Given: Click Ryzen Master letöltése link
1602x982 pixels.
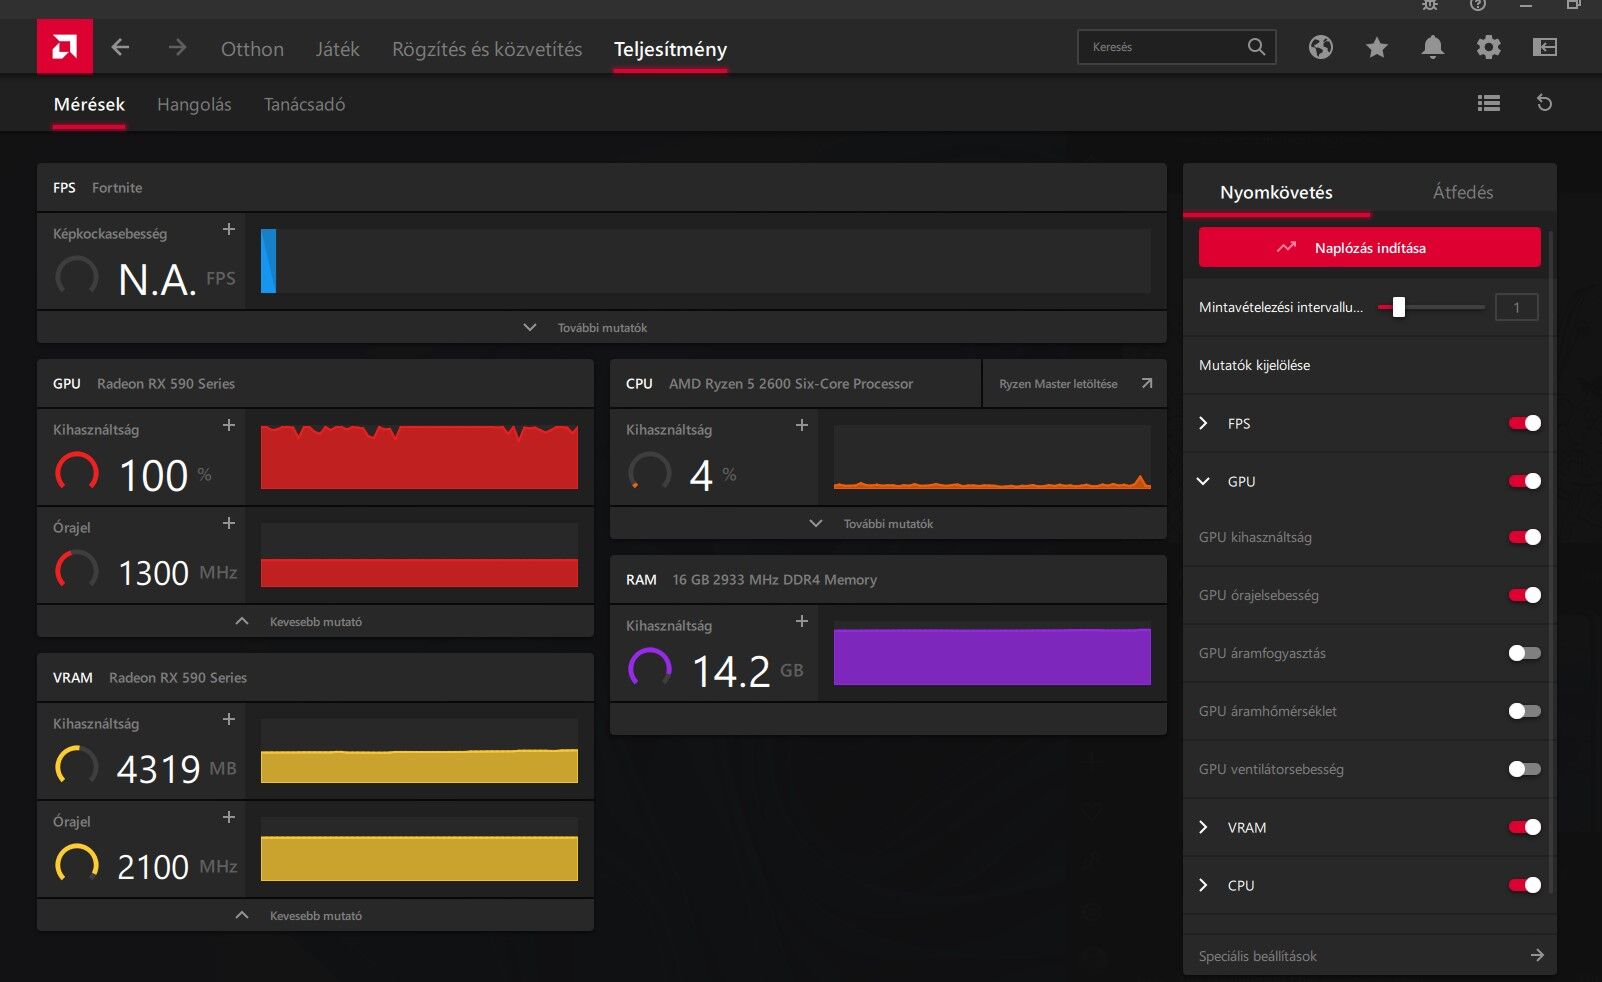Looking at the screenshot, I should coord(1058,383).
